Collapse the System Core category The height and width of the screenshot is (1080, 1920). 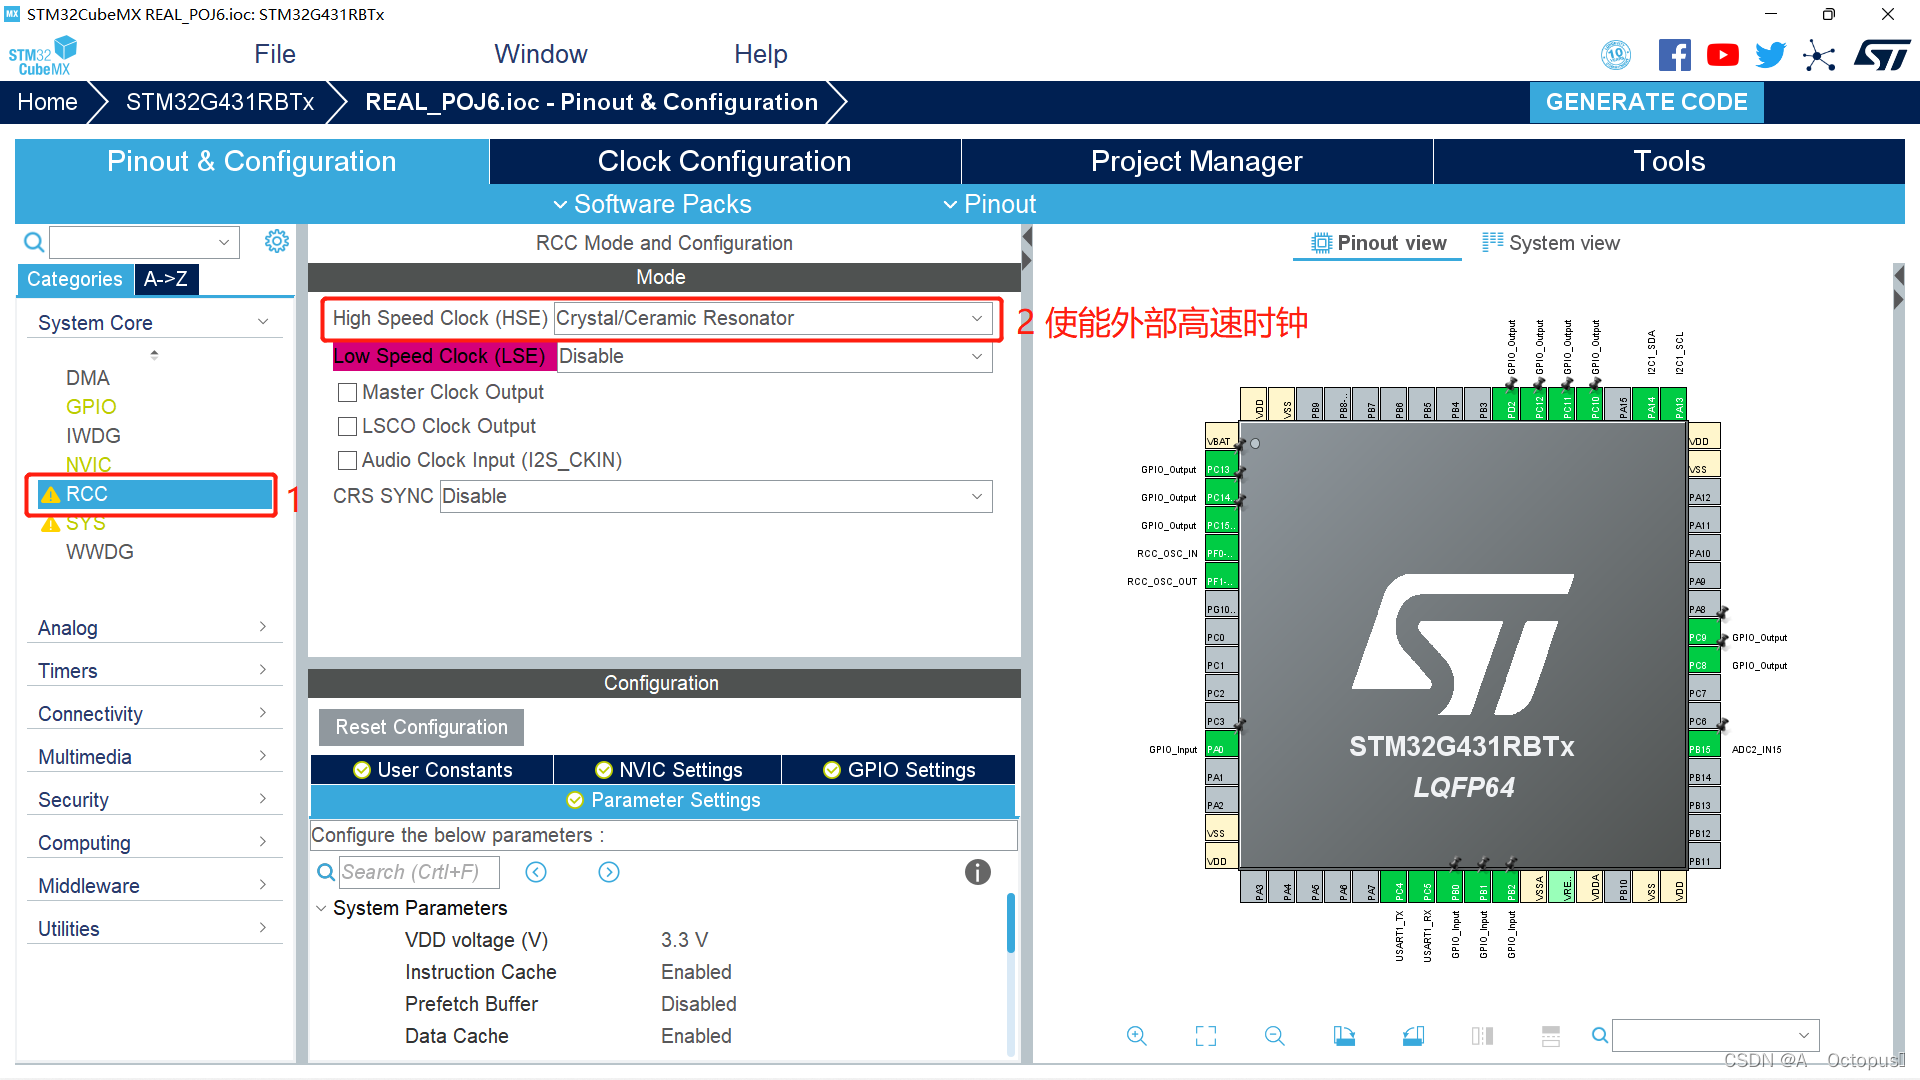[x=154, y=322]
